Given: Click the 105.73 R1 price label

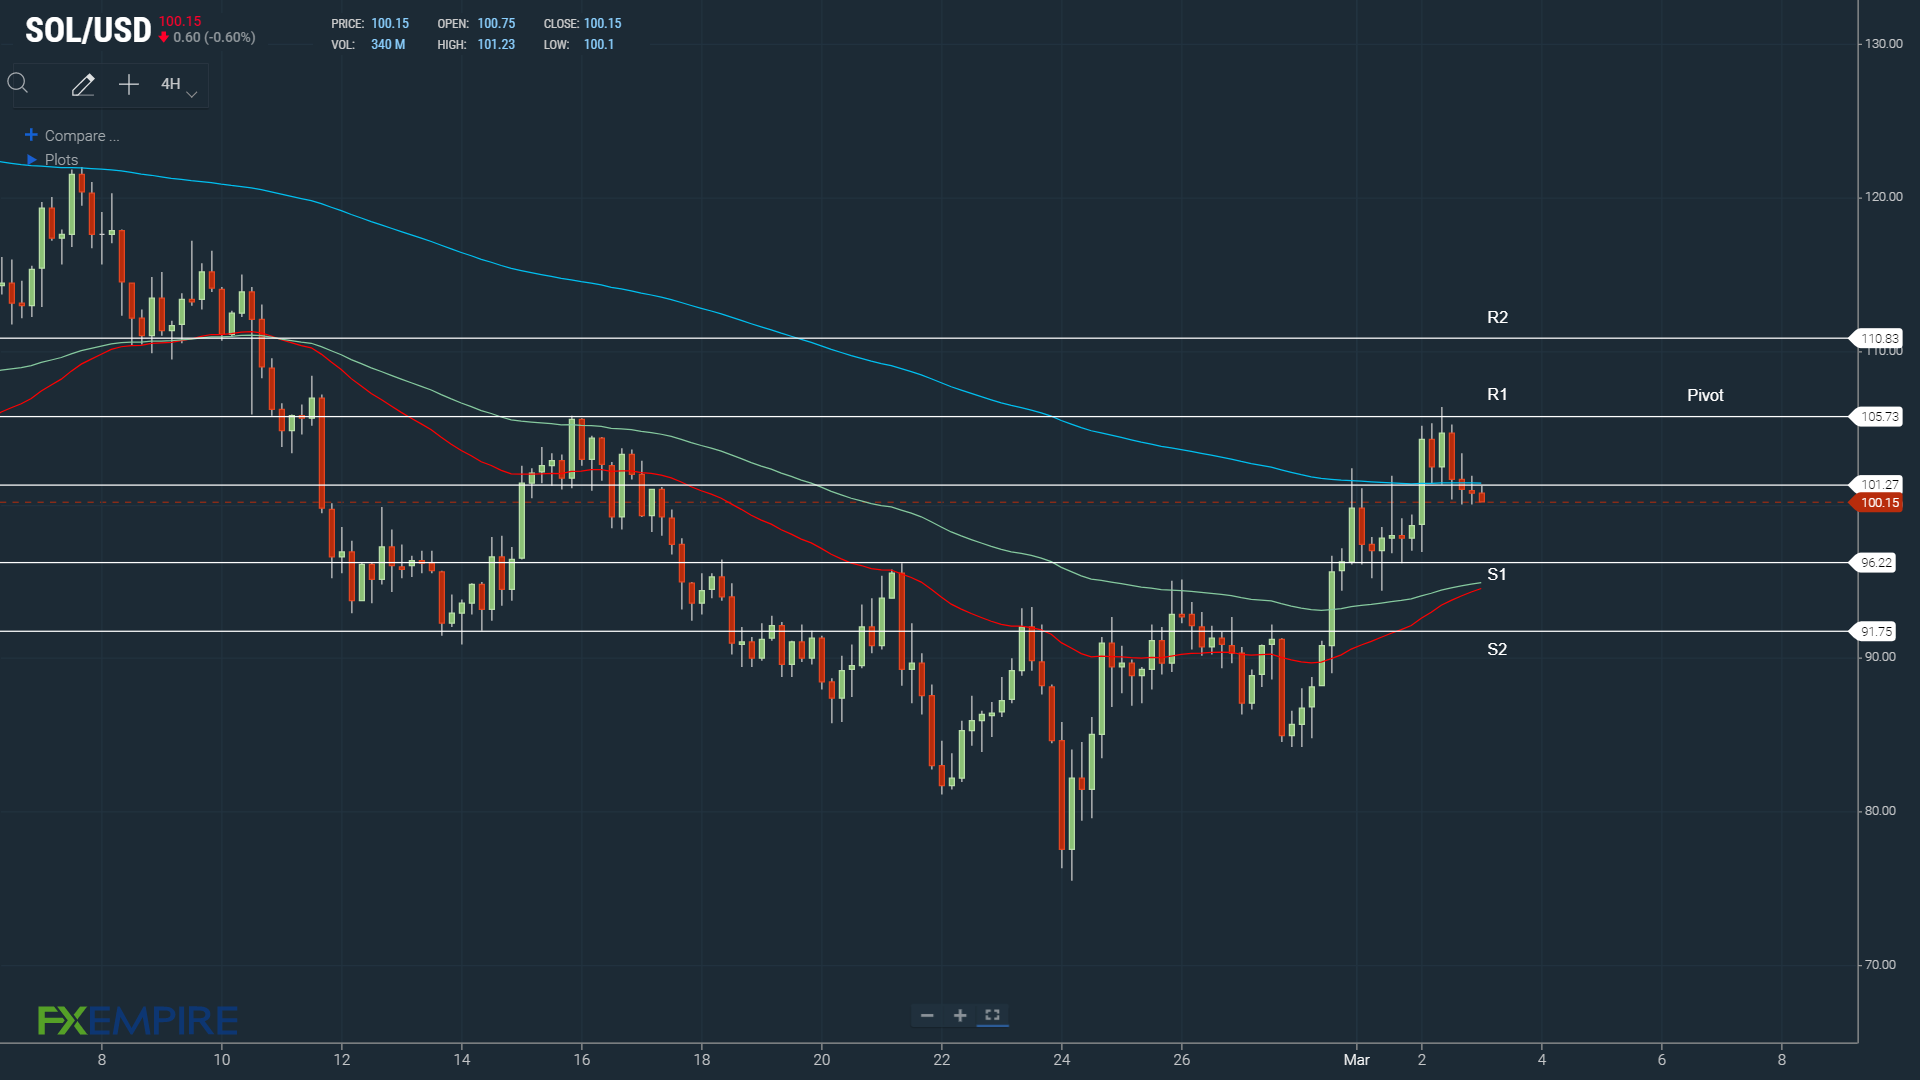Looking at the screenshot, I should point(1879,417).
